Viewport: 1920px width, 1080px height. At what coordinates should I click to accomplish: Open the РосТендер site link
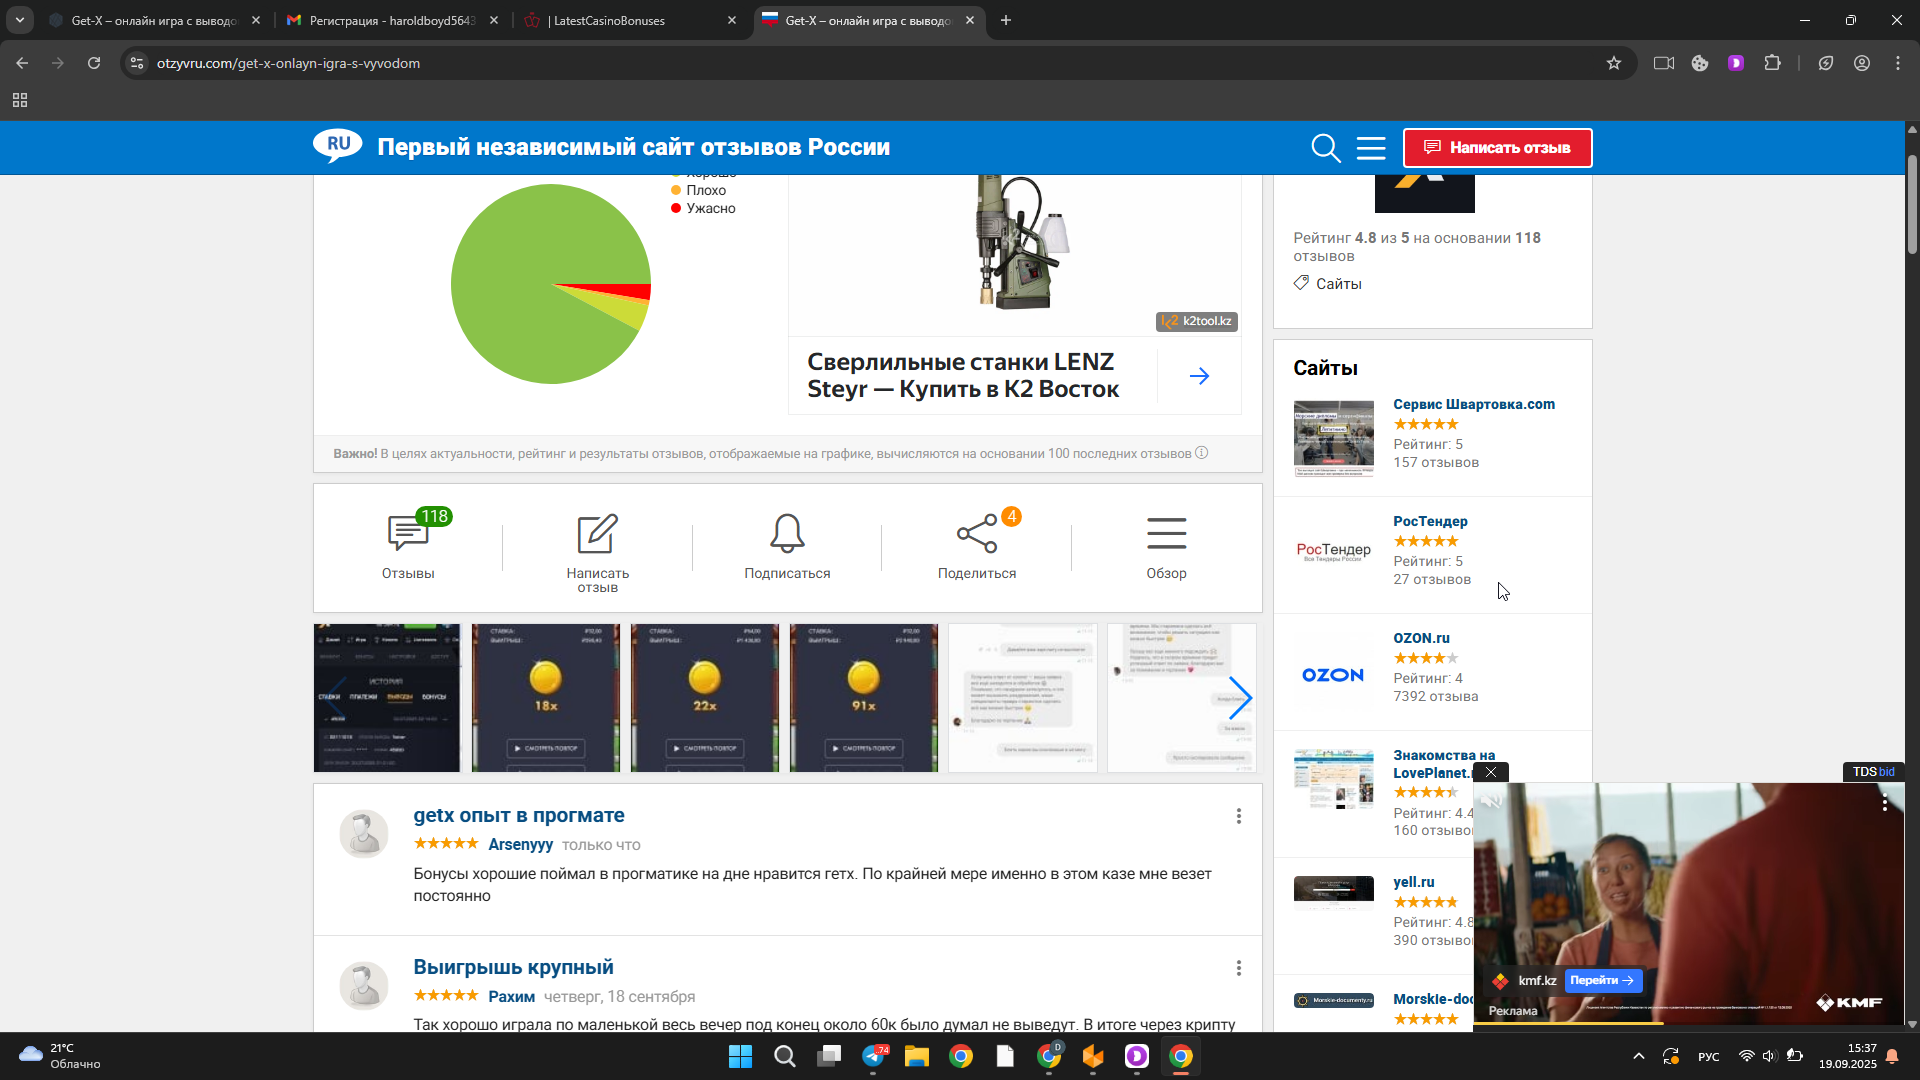(x=1430, y=521)
